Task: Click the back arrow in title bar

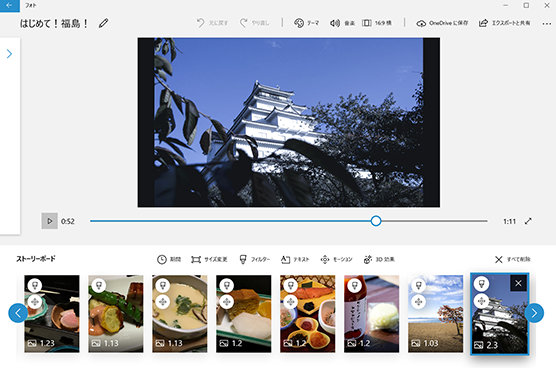Action: tap(10, 5)
